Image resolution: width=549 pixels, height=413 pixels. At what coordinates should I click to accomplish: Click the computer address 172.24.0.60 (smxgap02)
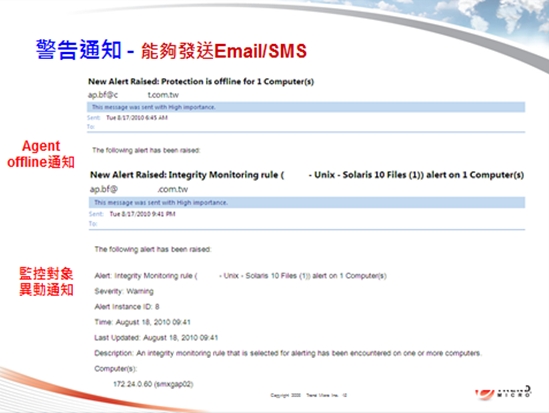coord(153,384)
